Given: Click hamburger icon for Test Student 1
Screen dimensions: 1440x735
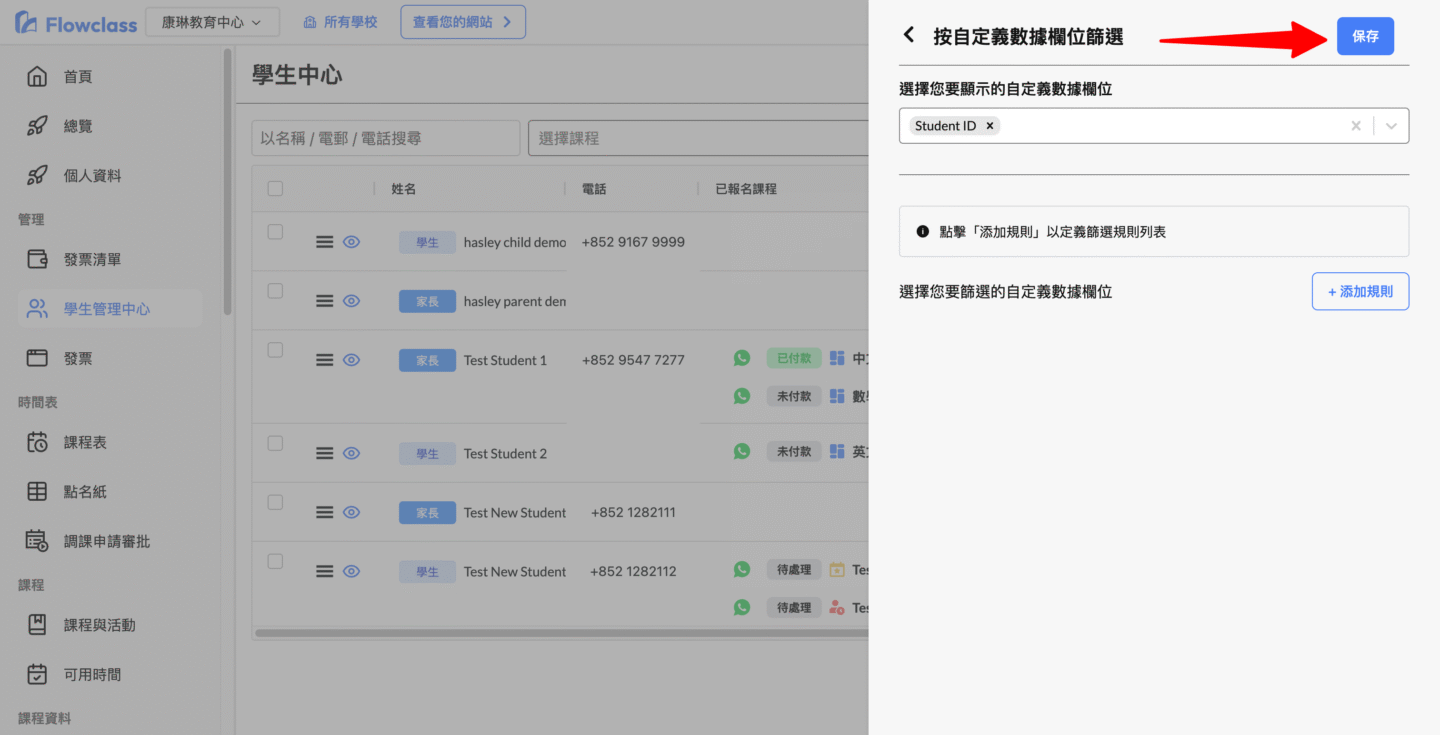Looking at the screenshot, I should coord(324,360).
